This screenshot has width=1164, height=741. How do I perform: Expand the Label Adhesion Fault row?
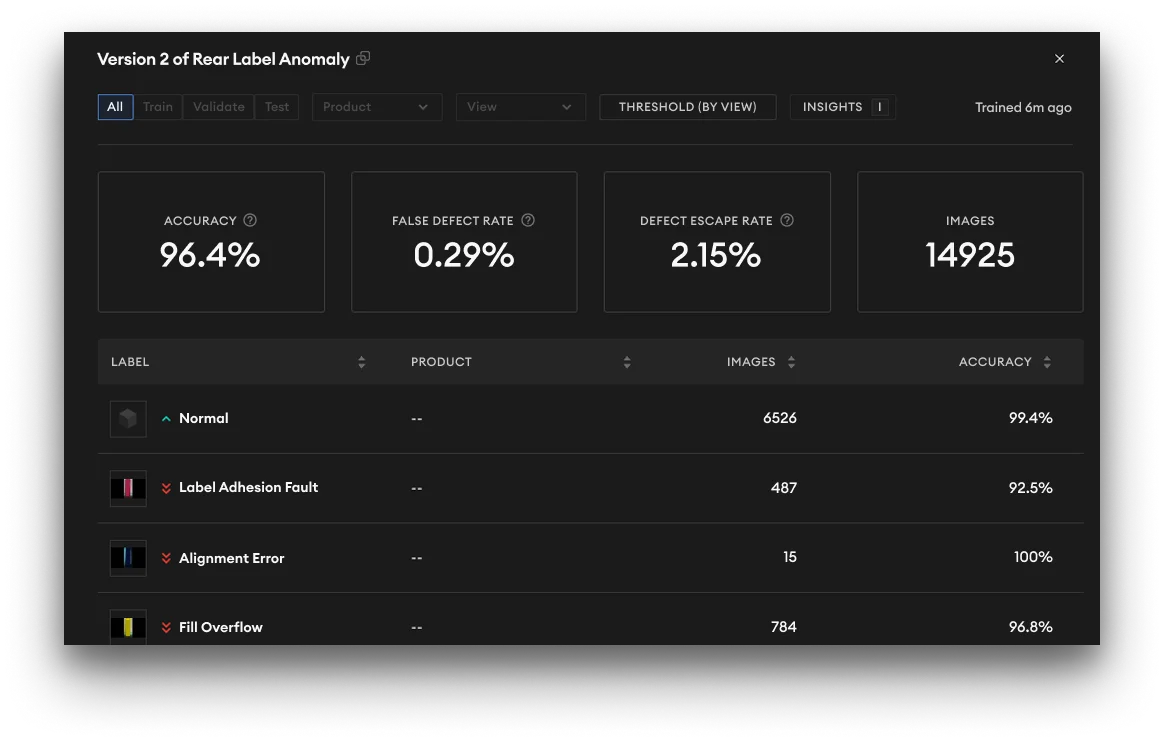coord(166,488)
